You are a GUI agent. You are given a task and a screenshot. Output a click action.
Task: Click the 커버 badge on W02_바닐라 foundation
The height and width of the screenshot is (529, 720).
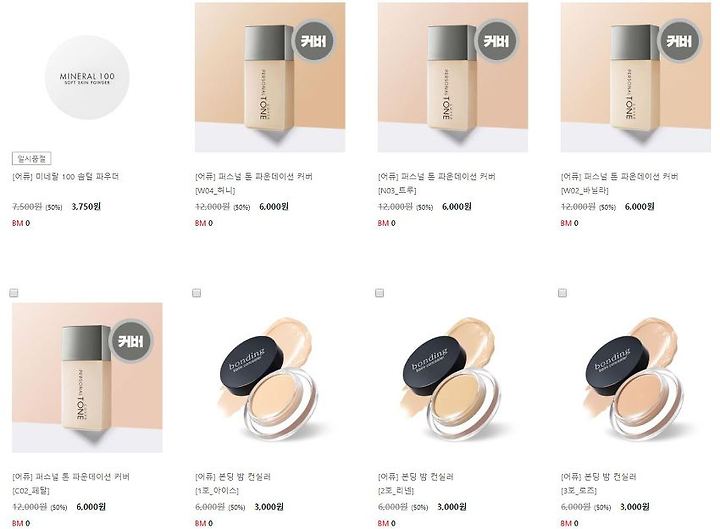679,41
